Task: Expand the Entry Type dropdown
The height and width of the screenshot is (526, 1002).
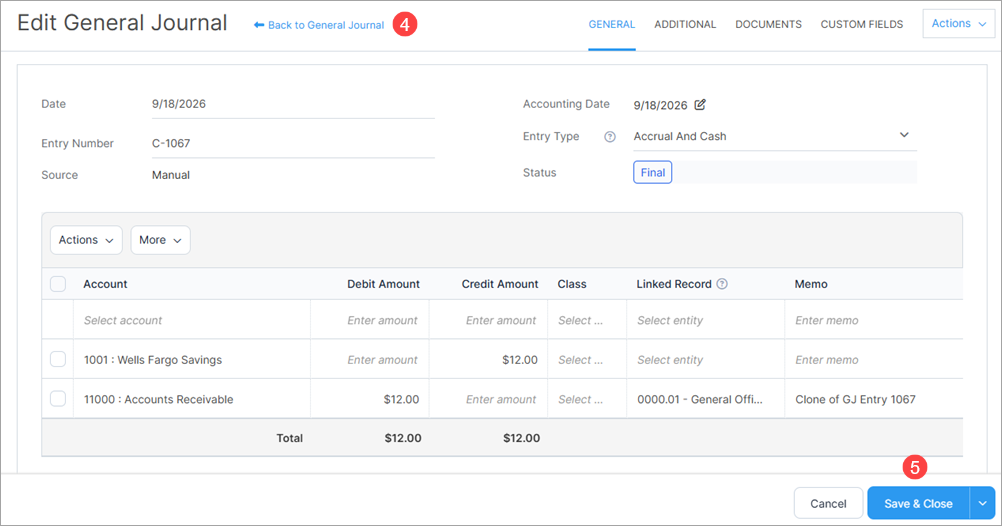Action: point(775,136)
